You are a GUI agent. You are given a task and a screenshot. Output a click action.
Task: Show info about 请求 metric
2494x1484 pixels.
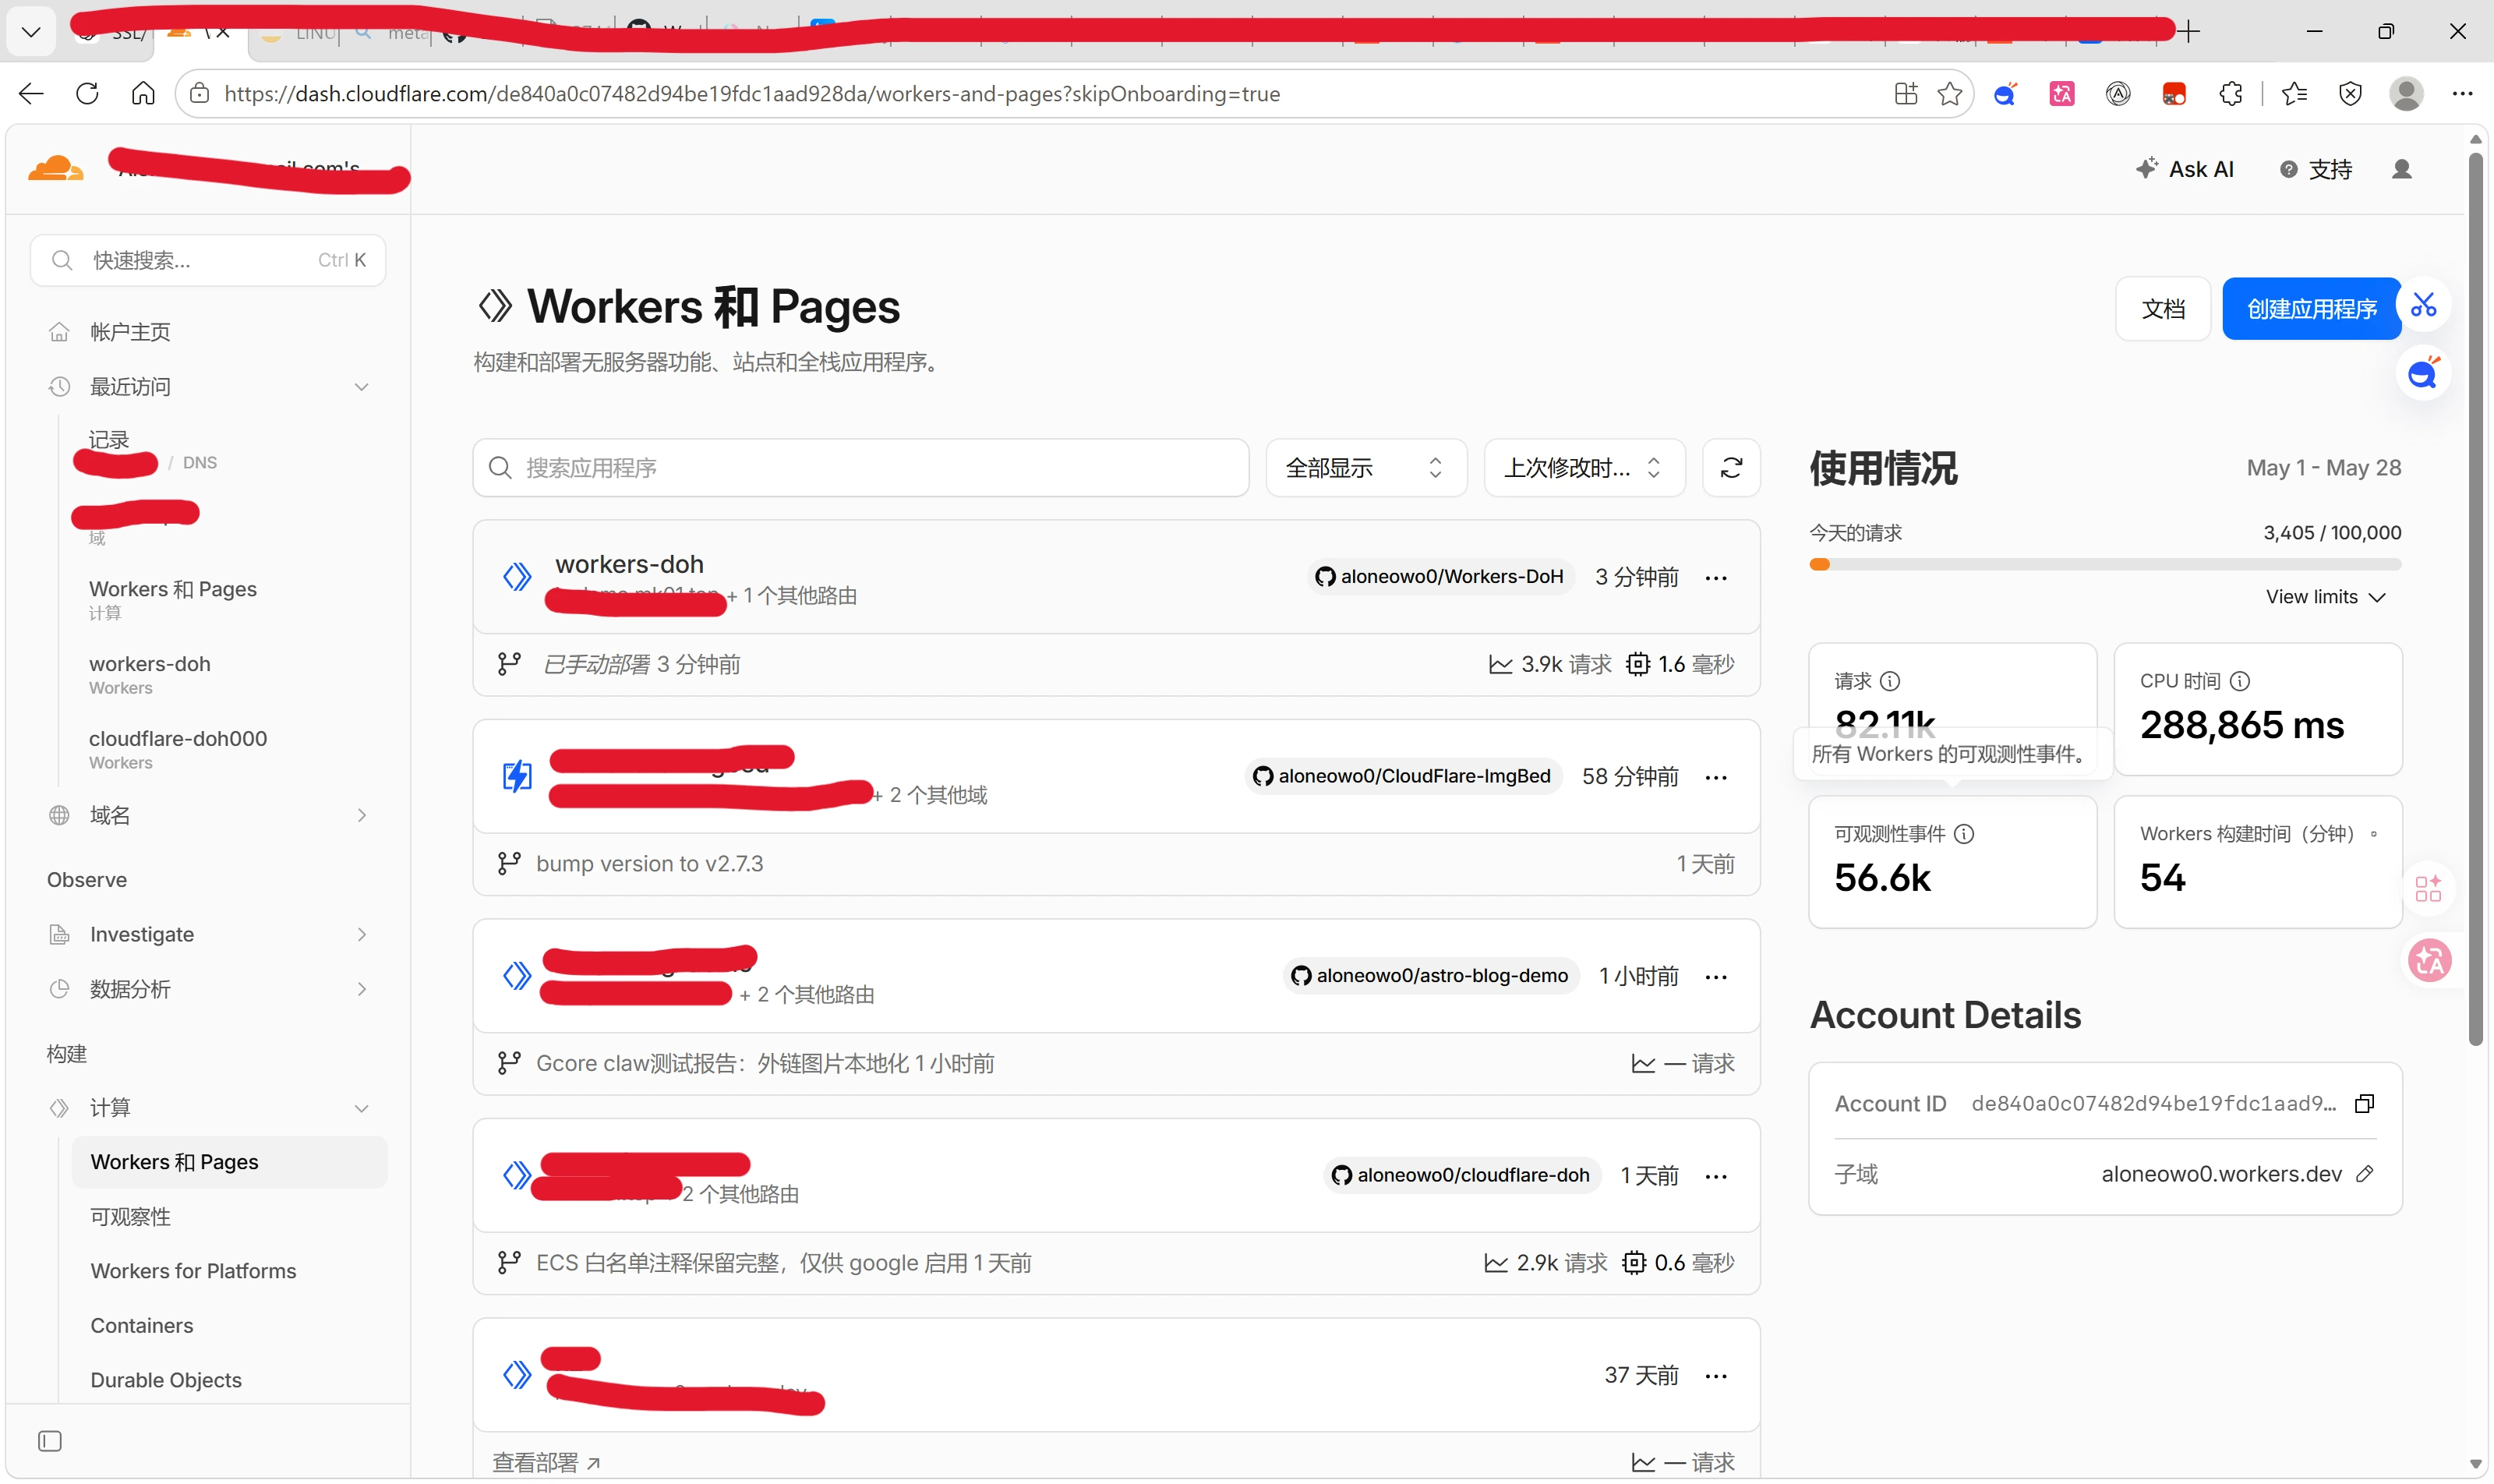[x=1889, y=681]
